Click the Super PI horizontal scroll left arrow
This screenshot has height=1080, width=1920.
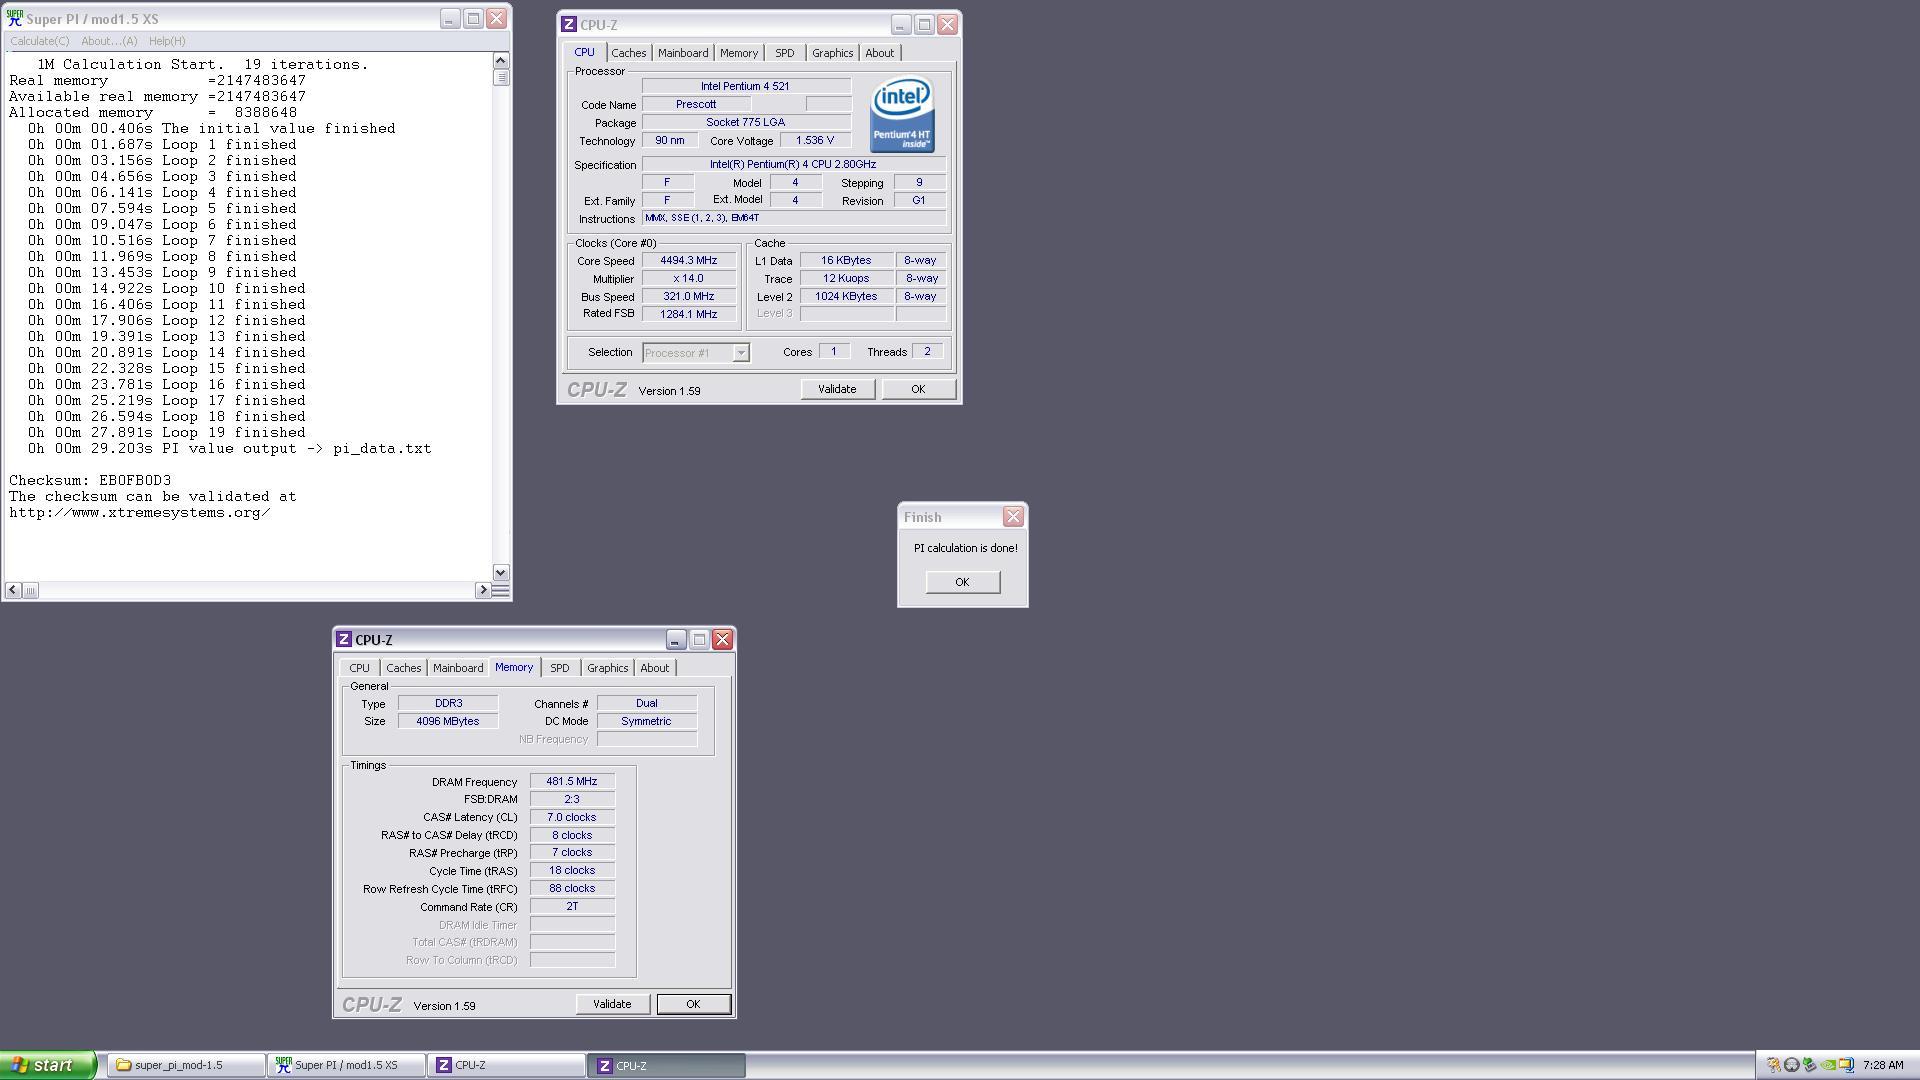coord(13,590)
